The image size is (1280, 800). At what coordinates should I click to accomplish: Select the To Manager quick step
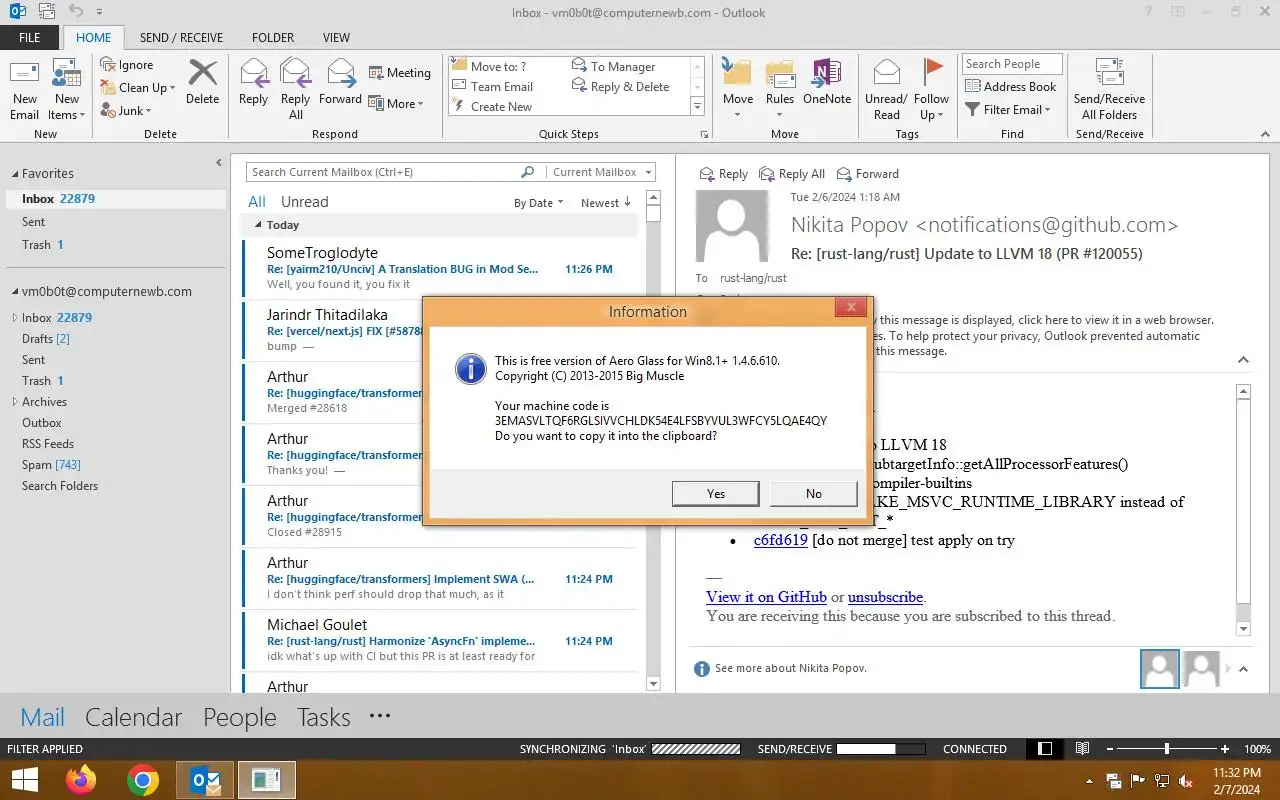614,67
